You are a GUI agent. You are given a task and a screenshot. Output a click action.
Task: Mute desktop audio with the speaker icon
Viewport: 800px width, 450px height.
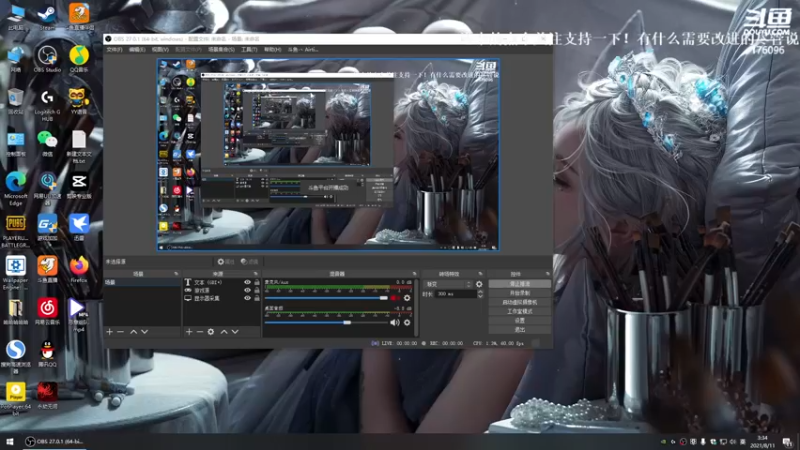click(395, 322)
